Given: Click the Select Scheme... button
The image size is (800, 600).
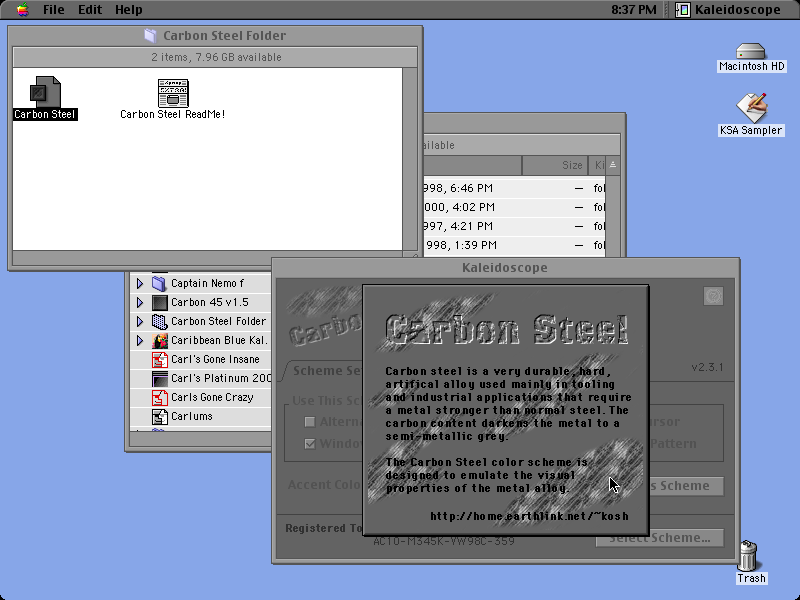Looking at the screenshot, I should 660,537.
